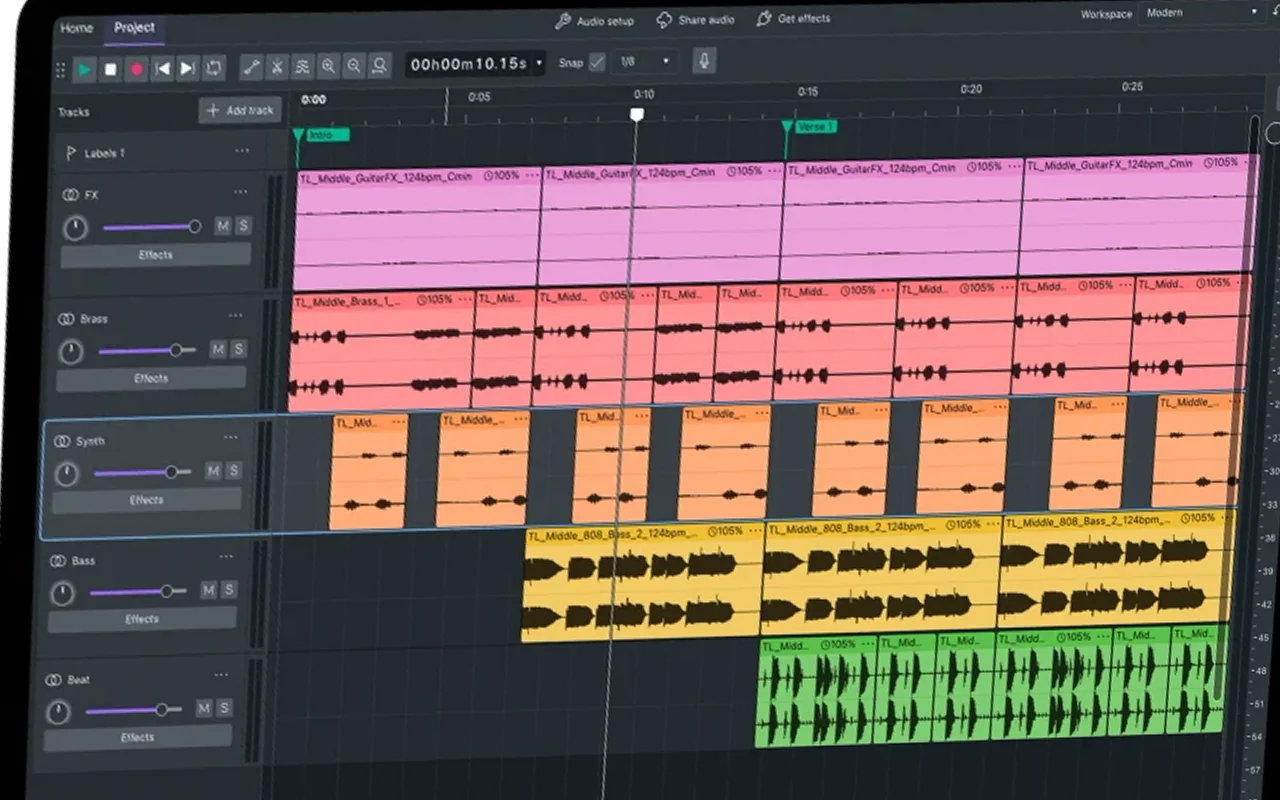This screenshot has width=1280, height=800.
Task: Click the stereo icon of Beat track
Action: tap(54, 680)
